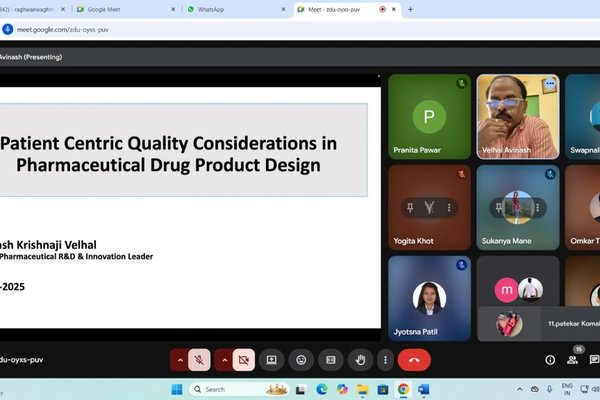Click the present screen icon
The image size is (600, 400).
(271, 359)
